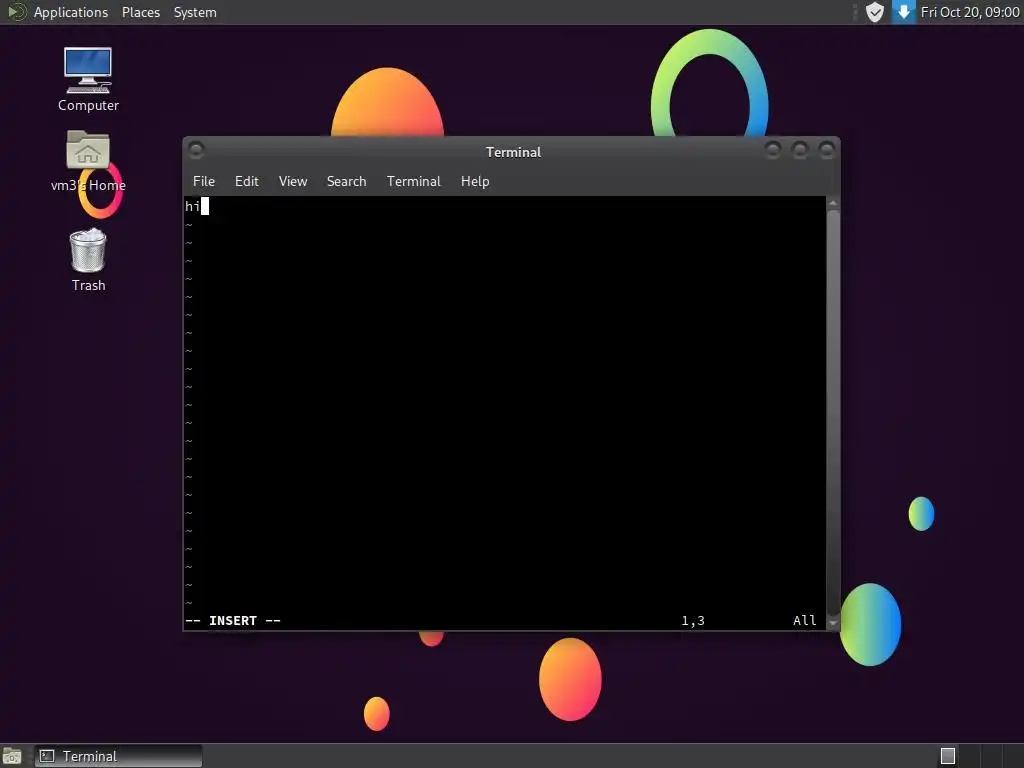
Task: Click the terminal window menu button at top-left of title bar
Action: 196,150
